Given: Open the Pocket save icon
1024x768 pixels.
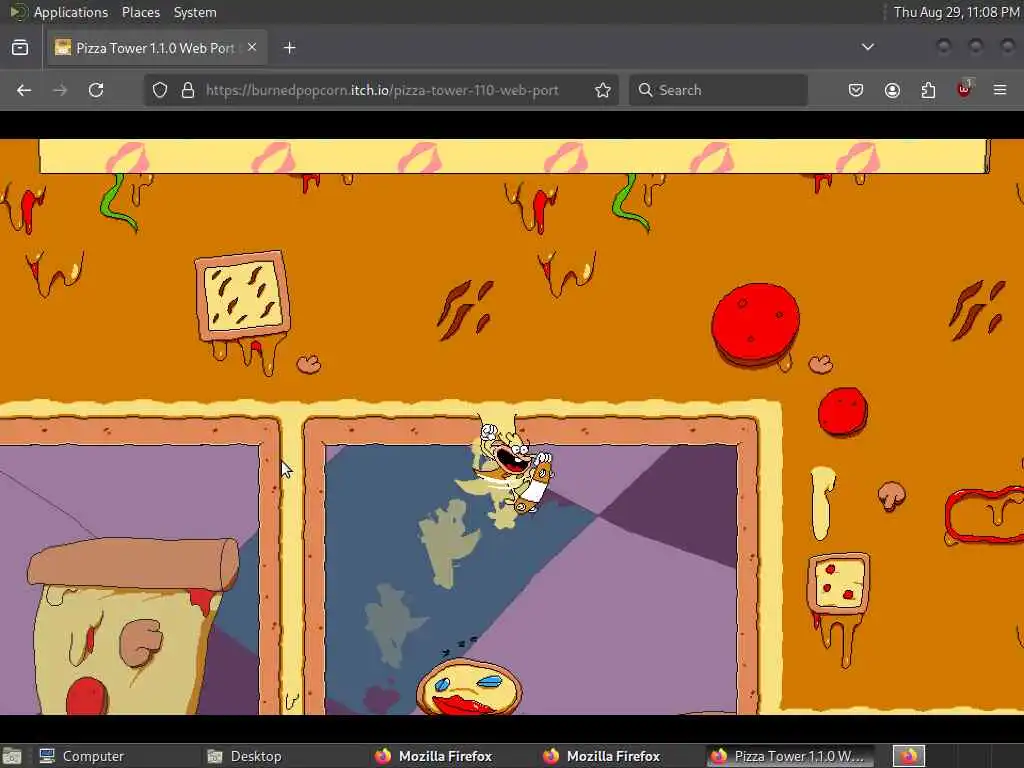Looking at the screenshot, I should click(856, 90).
